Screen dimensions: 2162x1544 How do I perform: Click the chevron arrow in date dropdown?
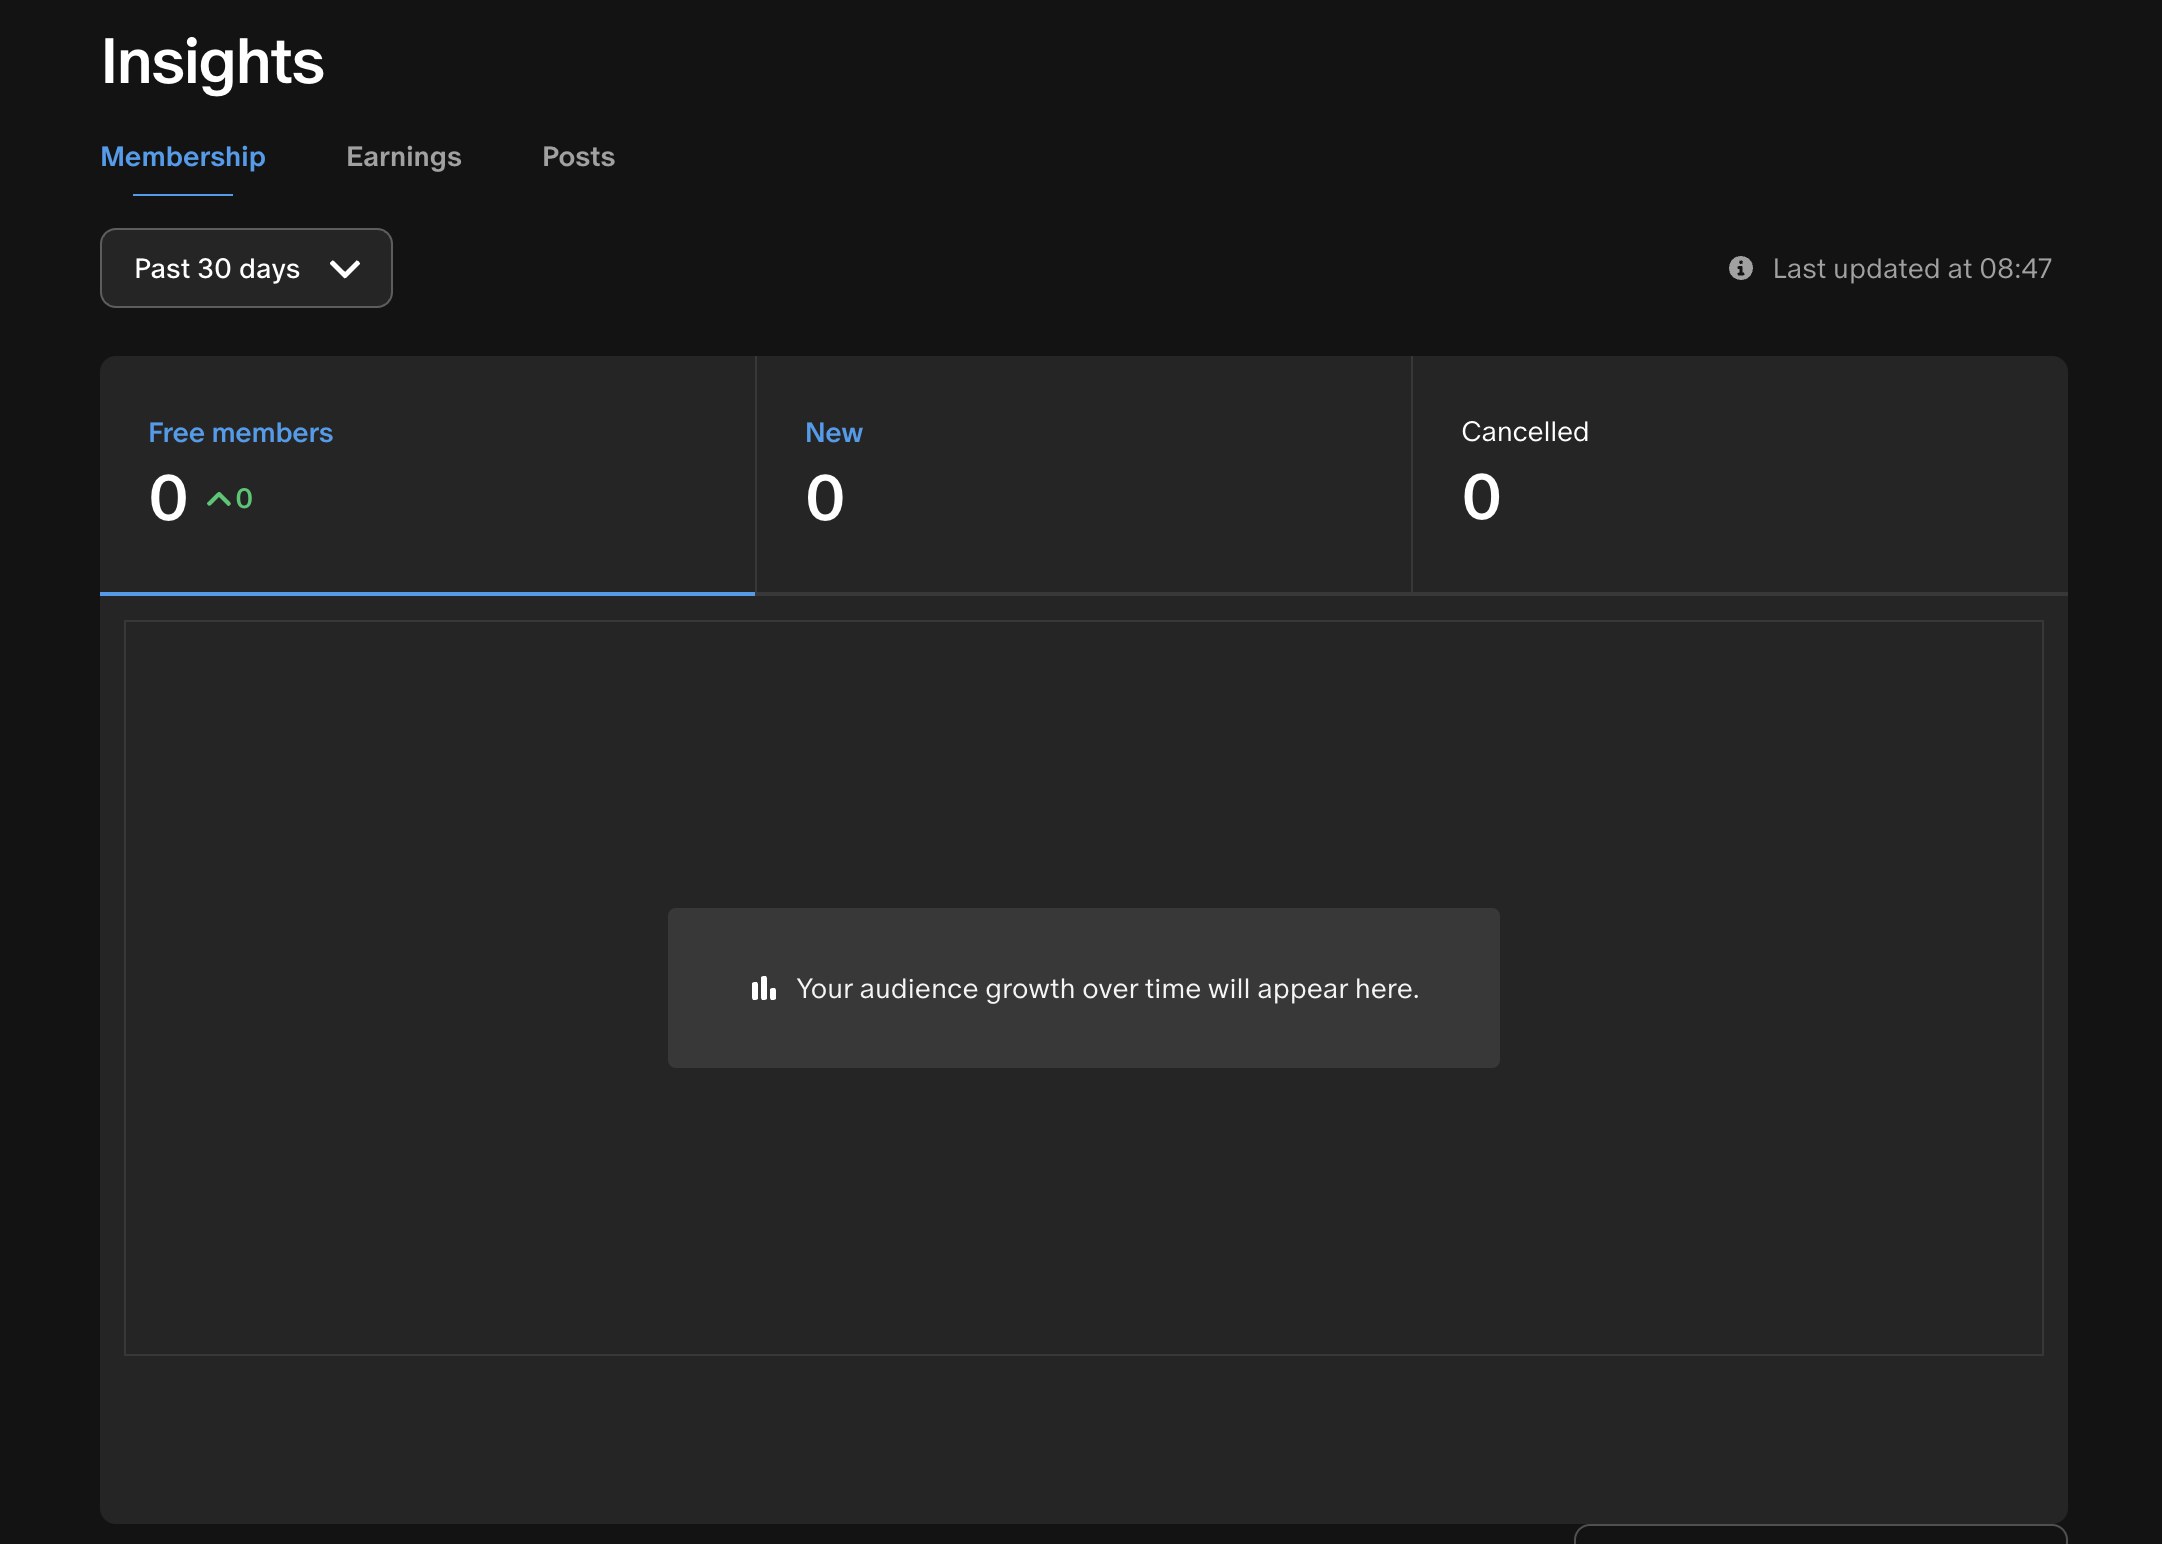(345, 269)
